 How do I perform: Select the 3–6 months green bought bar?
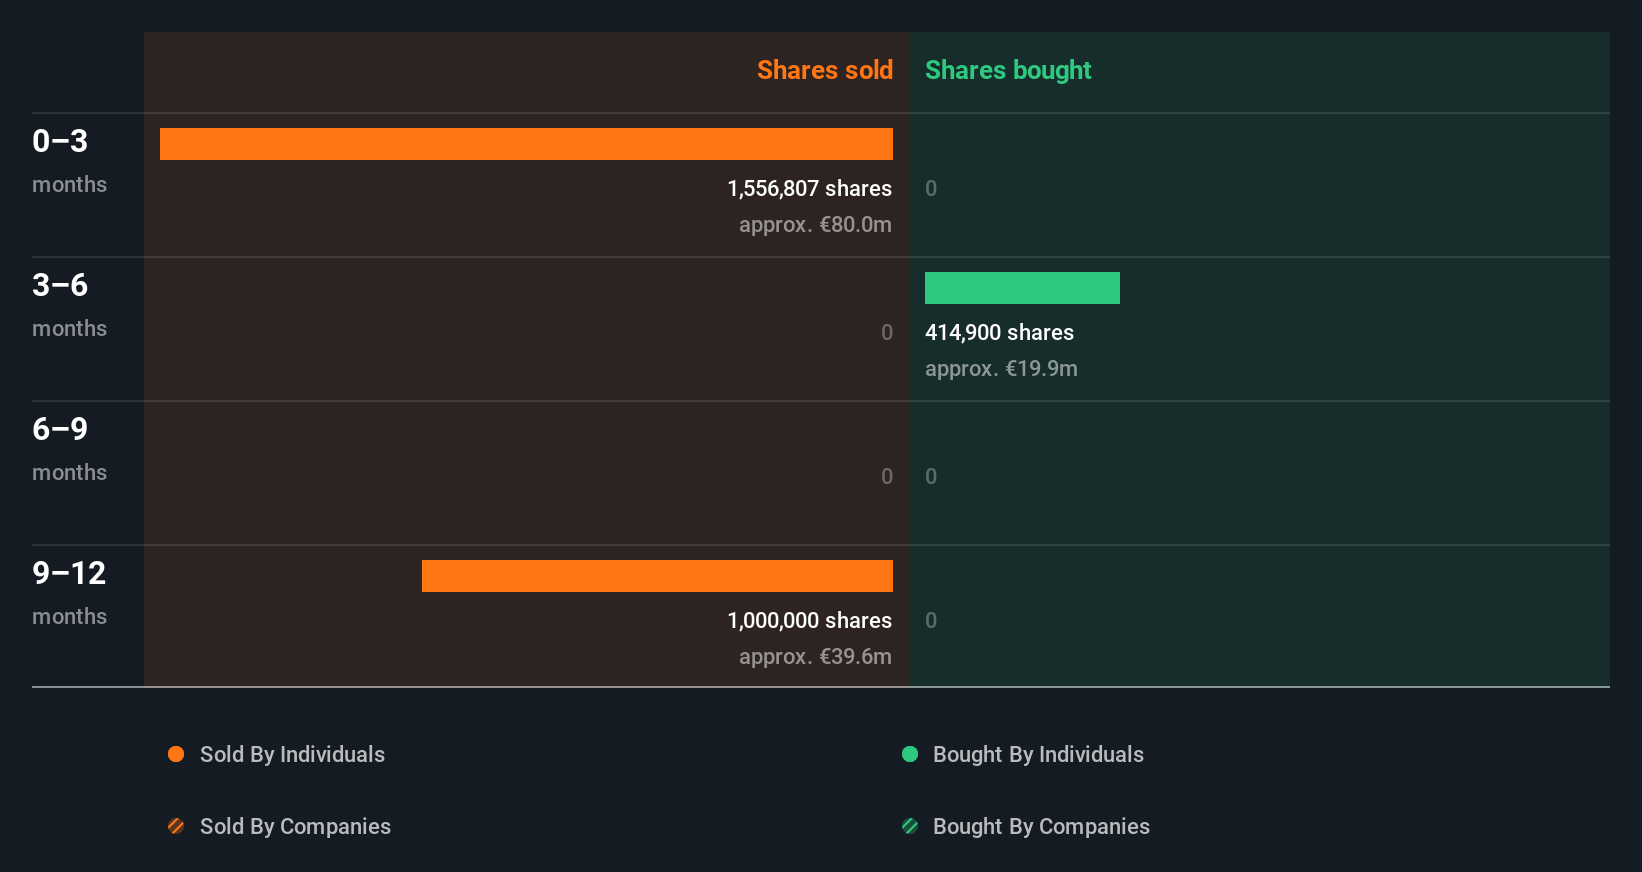click(1022, 288)
